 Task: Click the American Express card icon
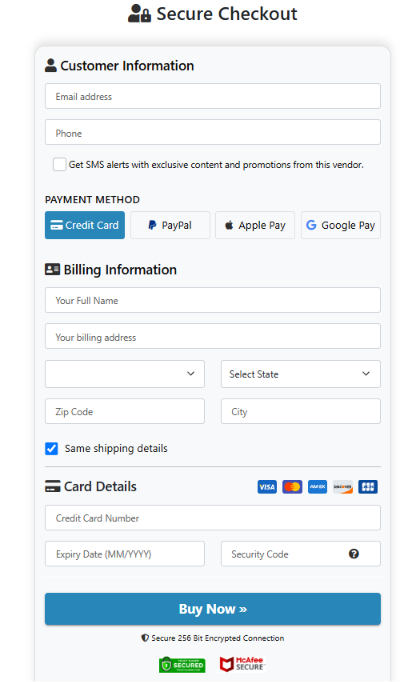317,487
